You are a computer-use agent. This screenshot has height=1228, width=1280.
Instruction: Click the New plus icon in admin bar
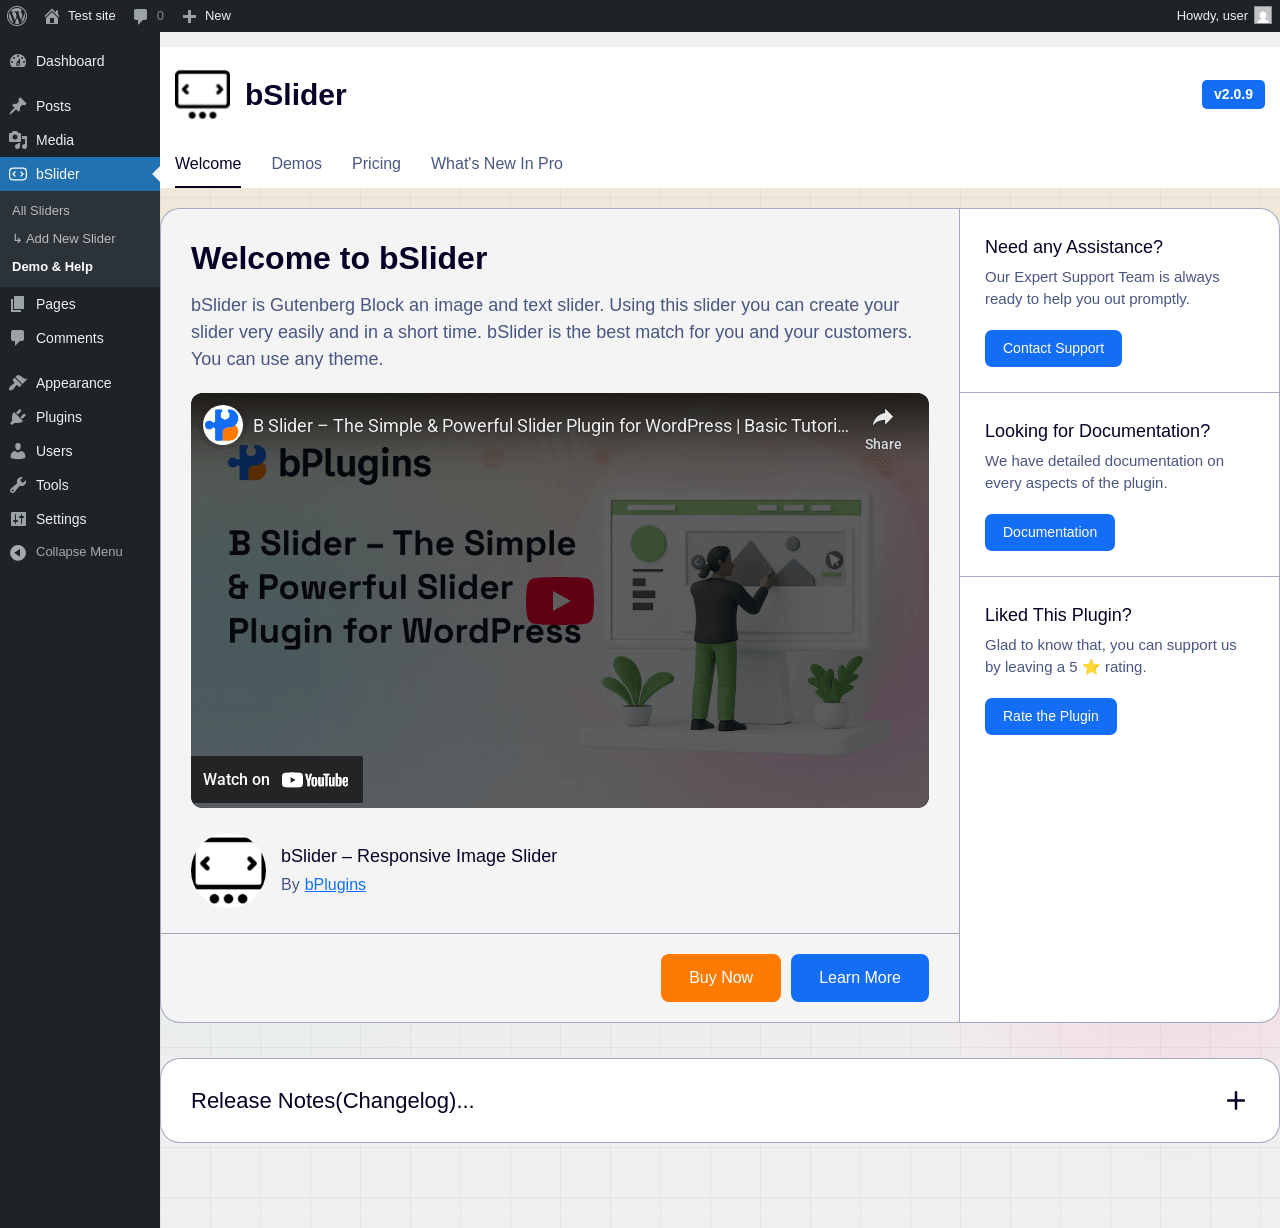(x=189, y=16)
